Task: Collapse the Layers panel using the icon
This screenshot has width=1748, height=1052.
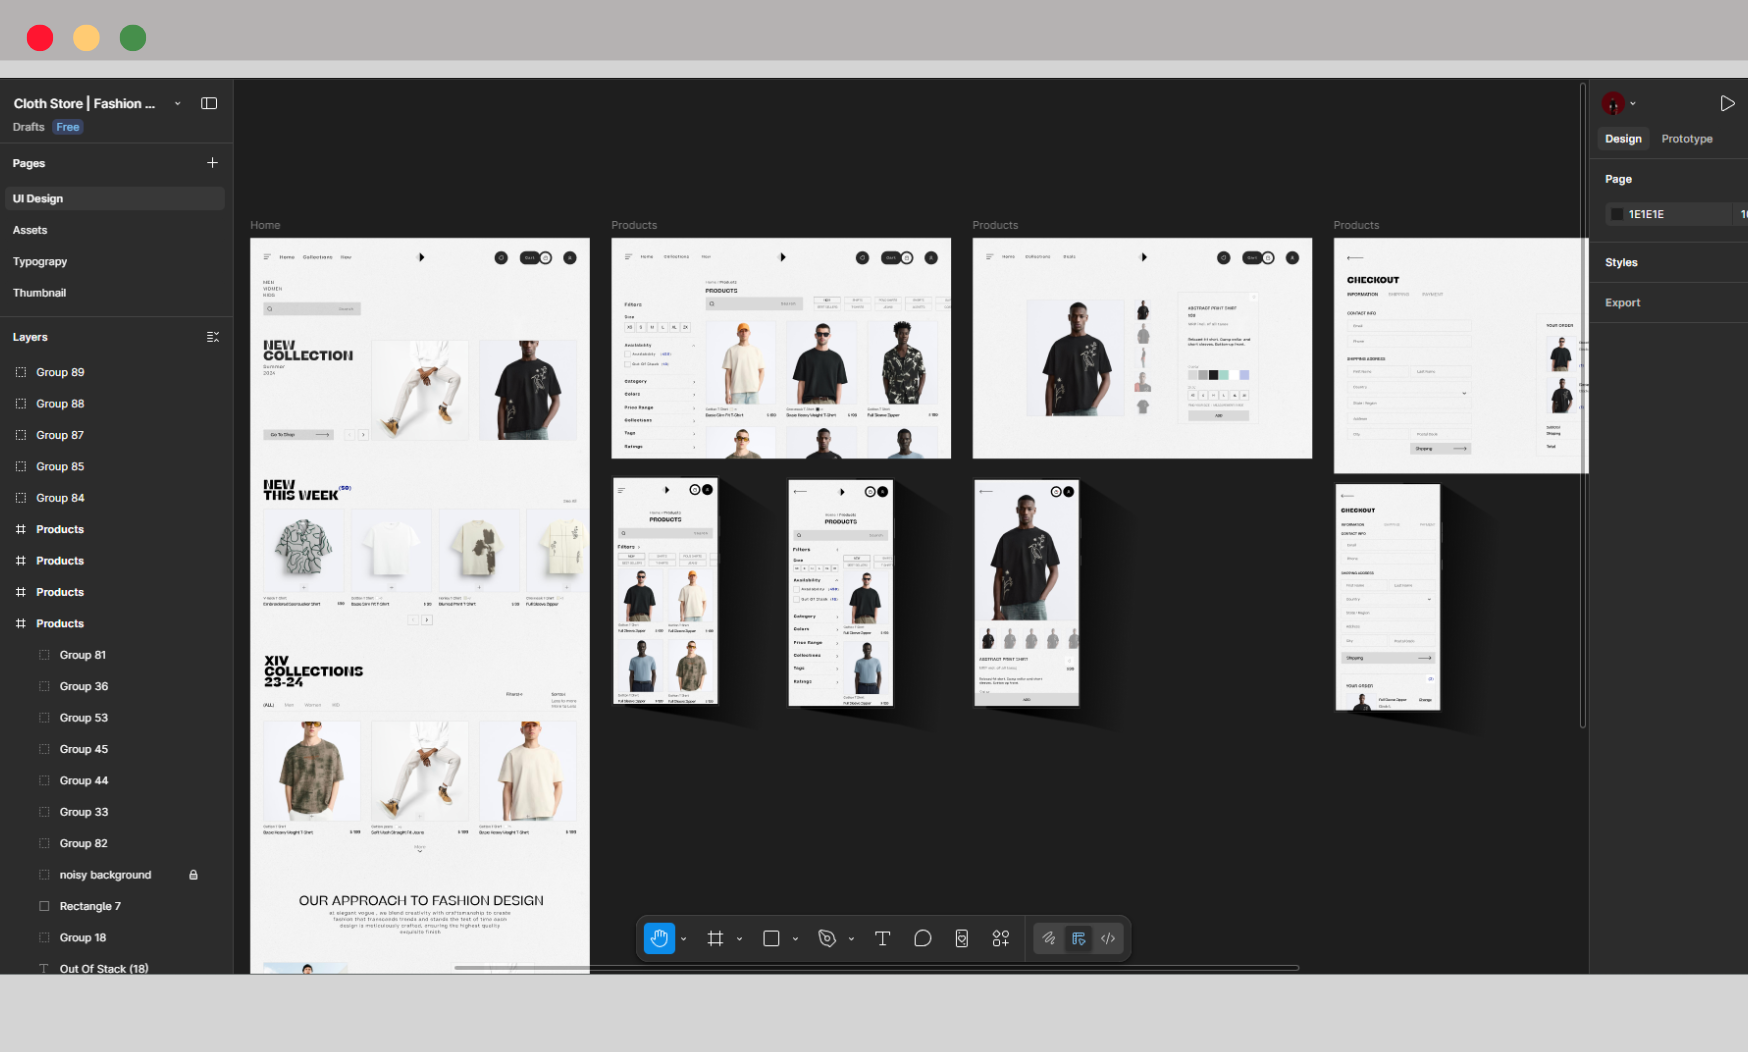Action: [x=212, y=336]
